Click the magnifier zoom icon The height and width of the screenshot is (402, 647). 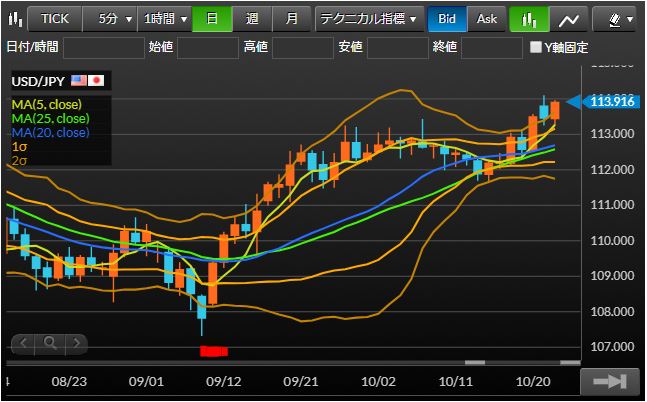tap(50, 343)
